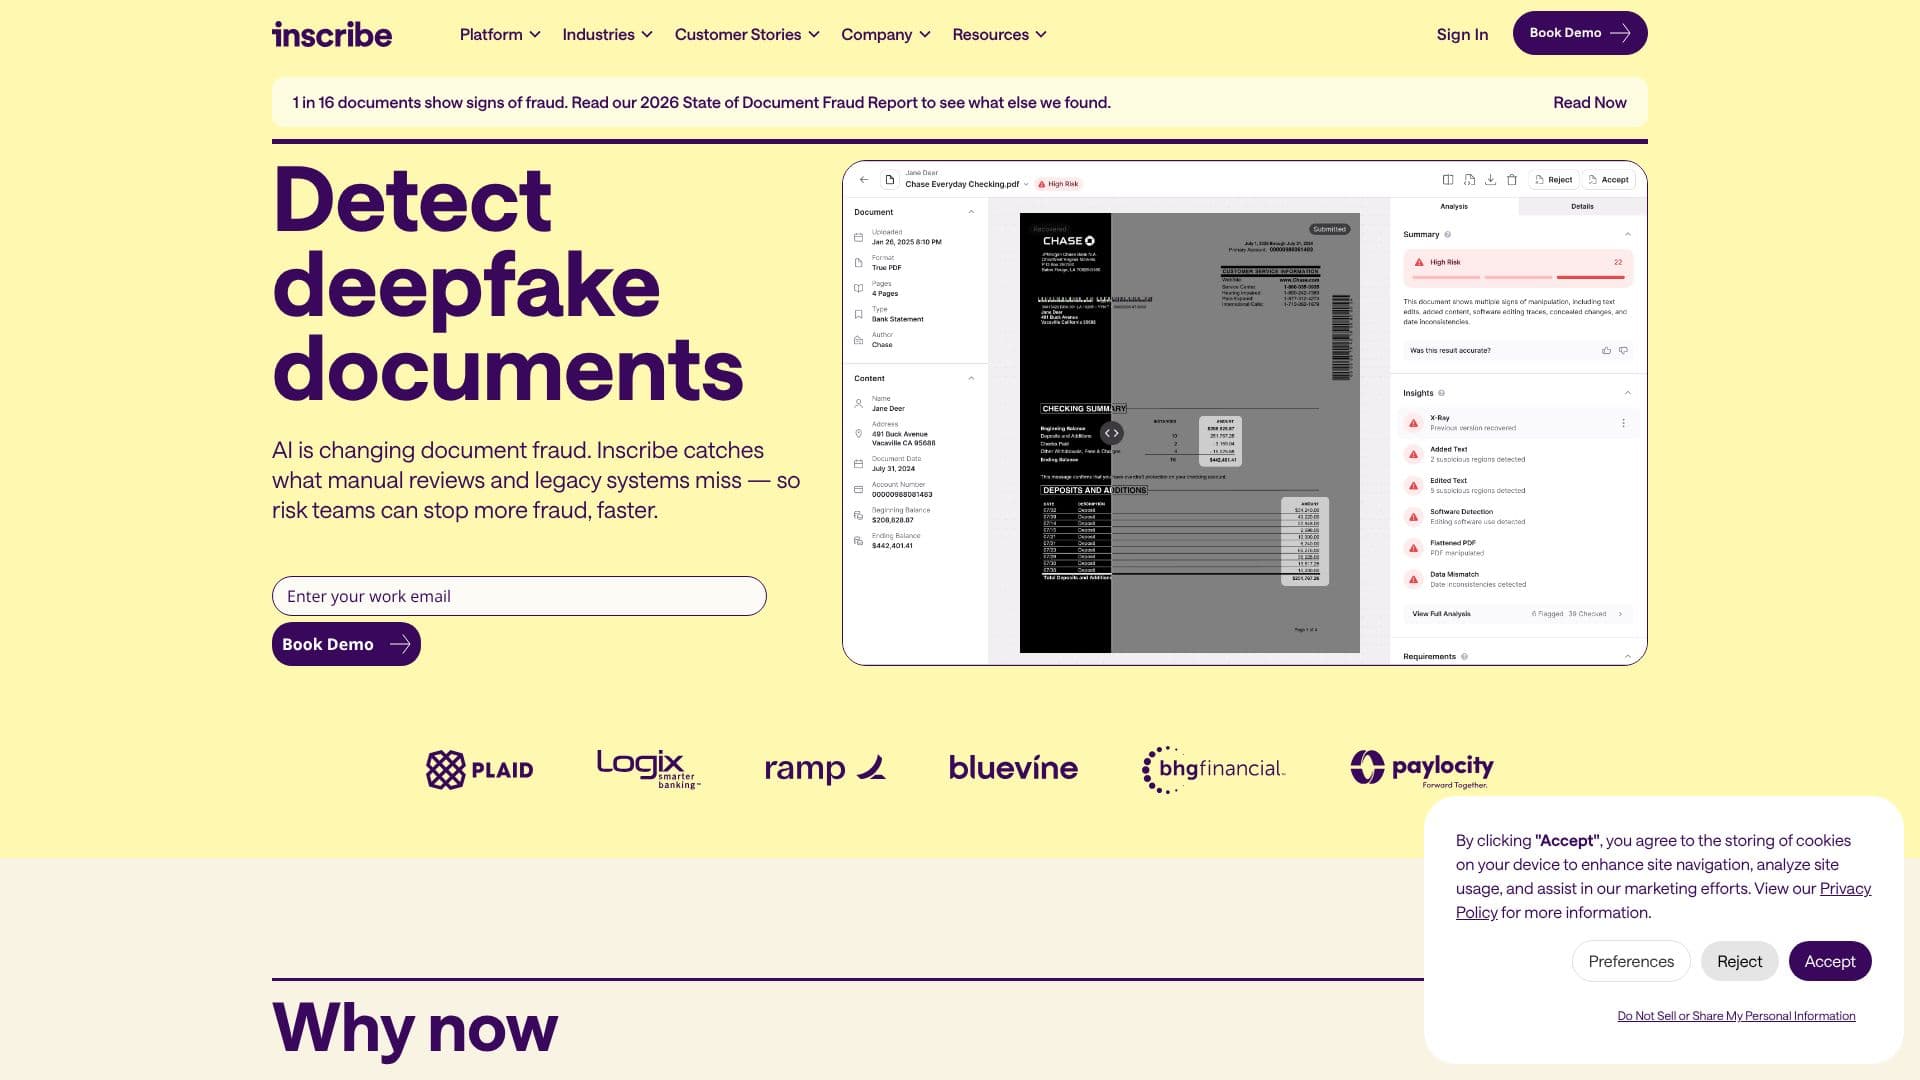This screenshot has height=1080, width=1920.
Task: Accept cookies in the consent popup
Action: (x=1830, y=961)
